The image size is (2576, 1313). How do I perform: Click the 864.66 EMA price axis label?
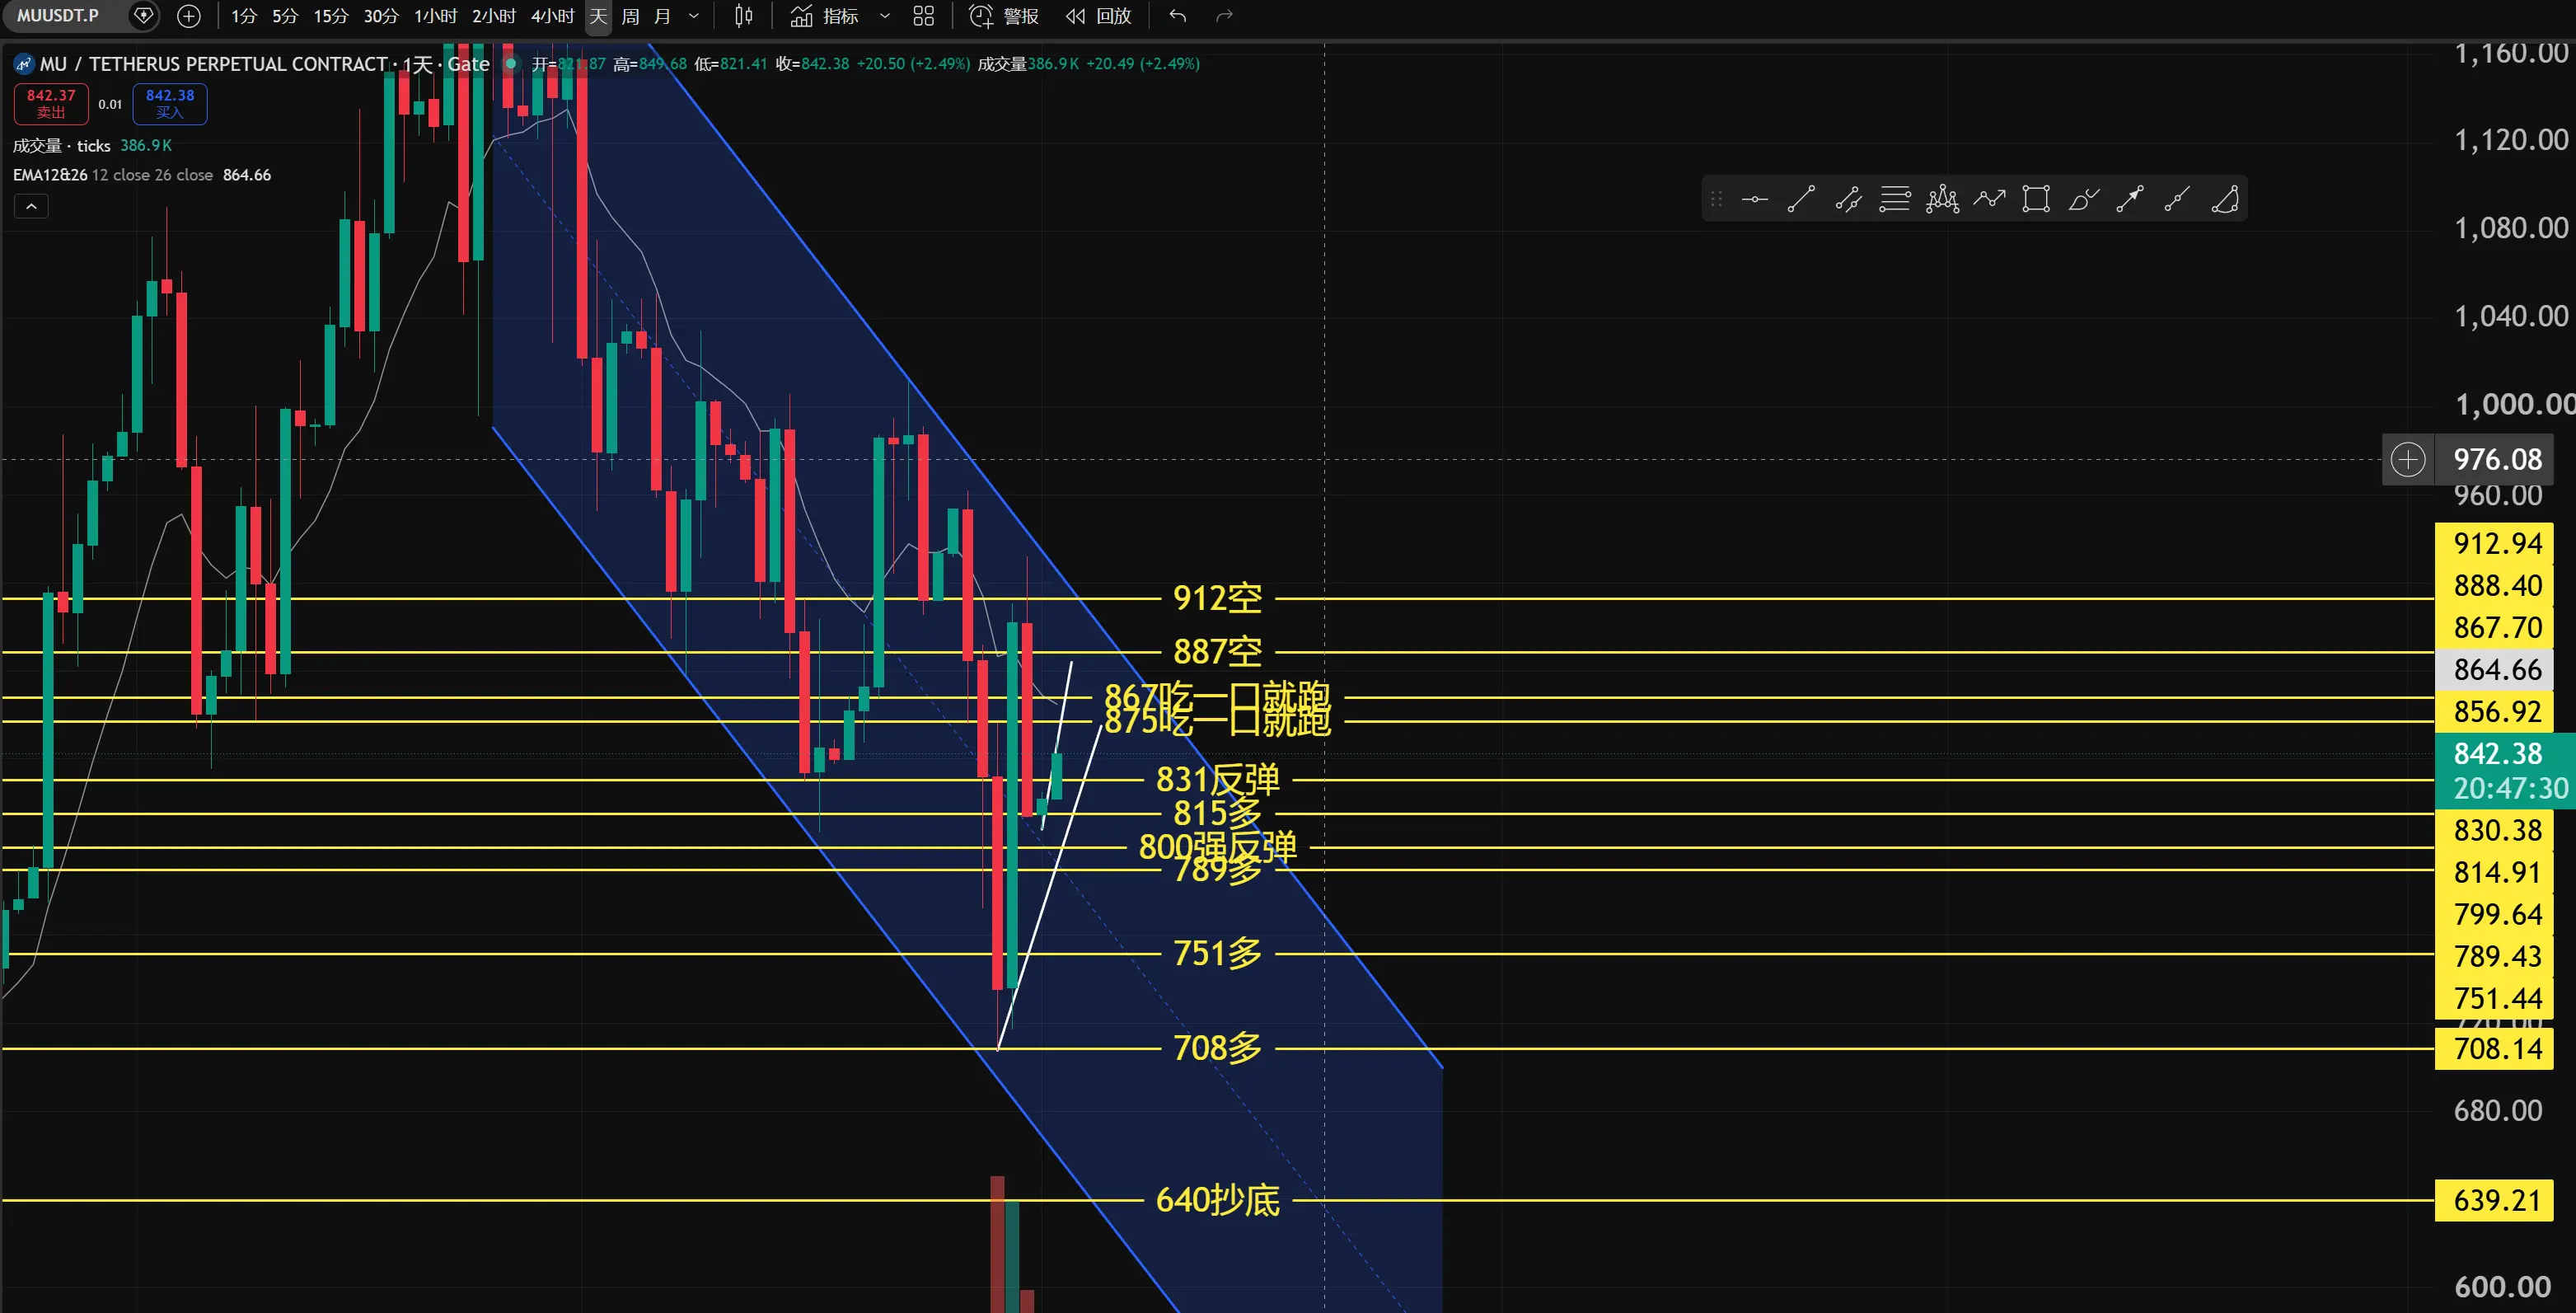click(2495, 670)
